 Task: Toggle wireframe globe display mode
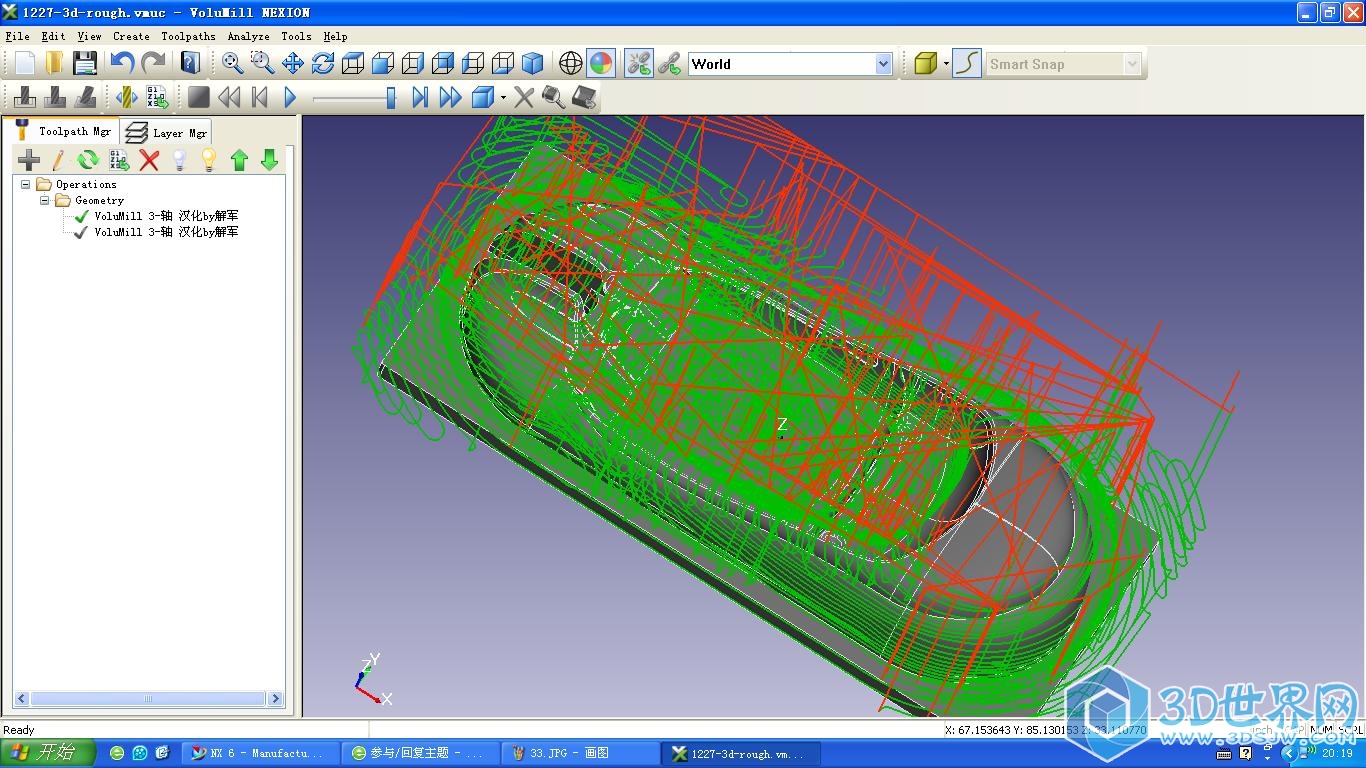(570, 63)
